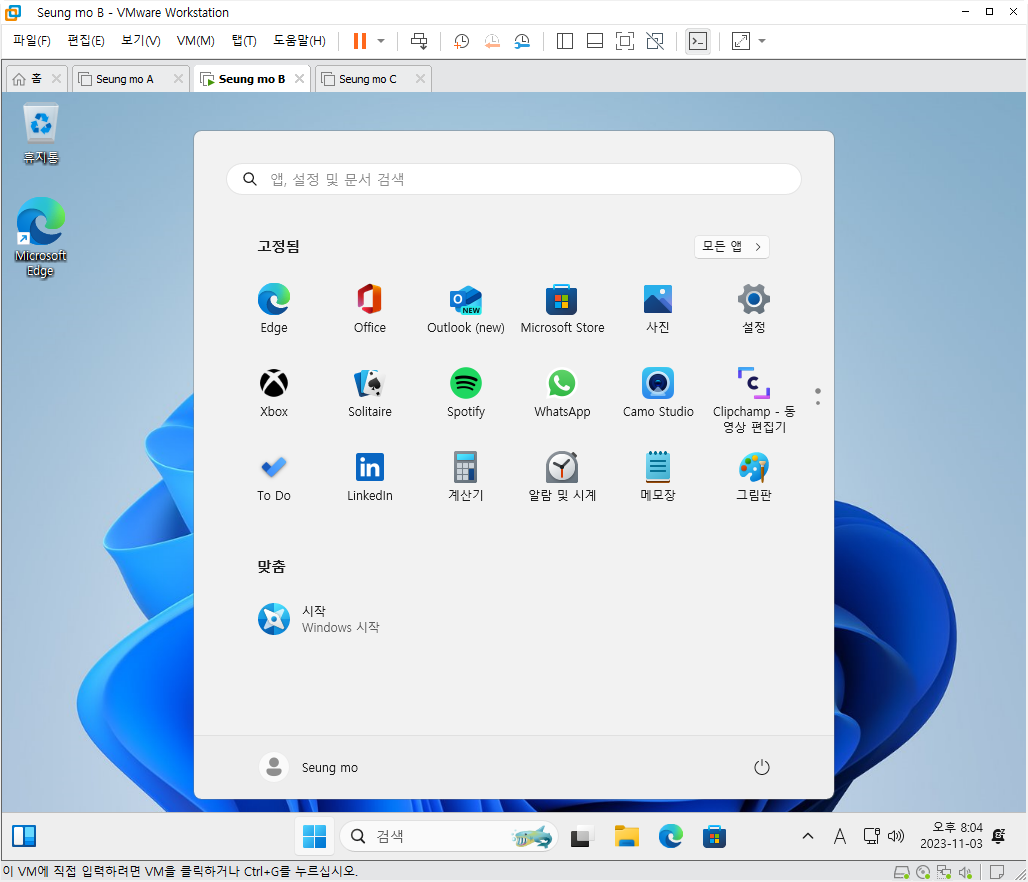1028x882 pixels.
Task: Expand the power options dropdown arrow
Action: [x=381, y=41]
